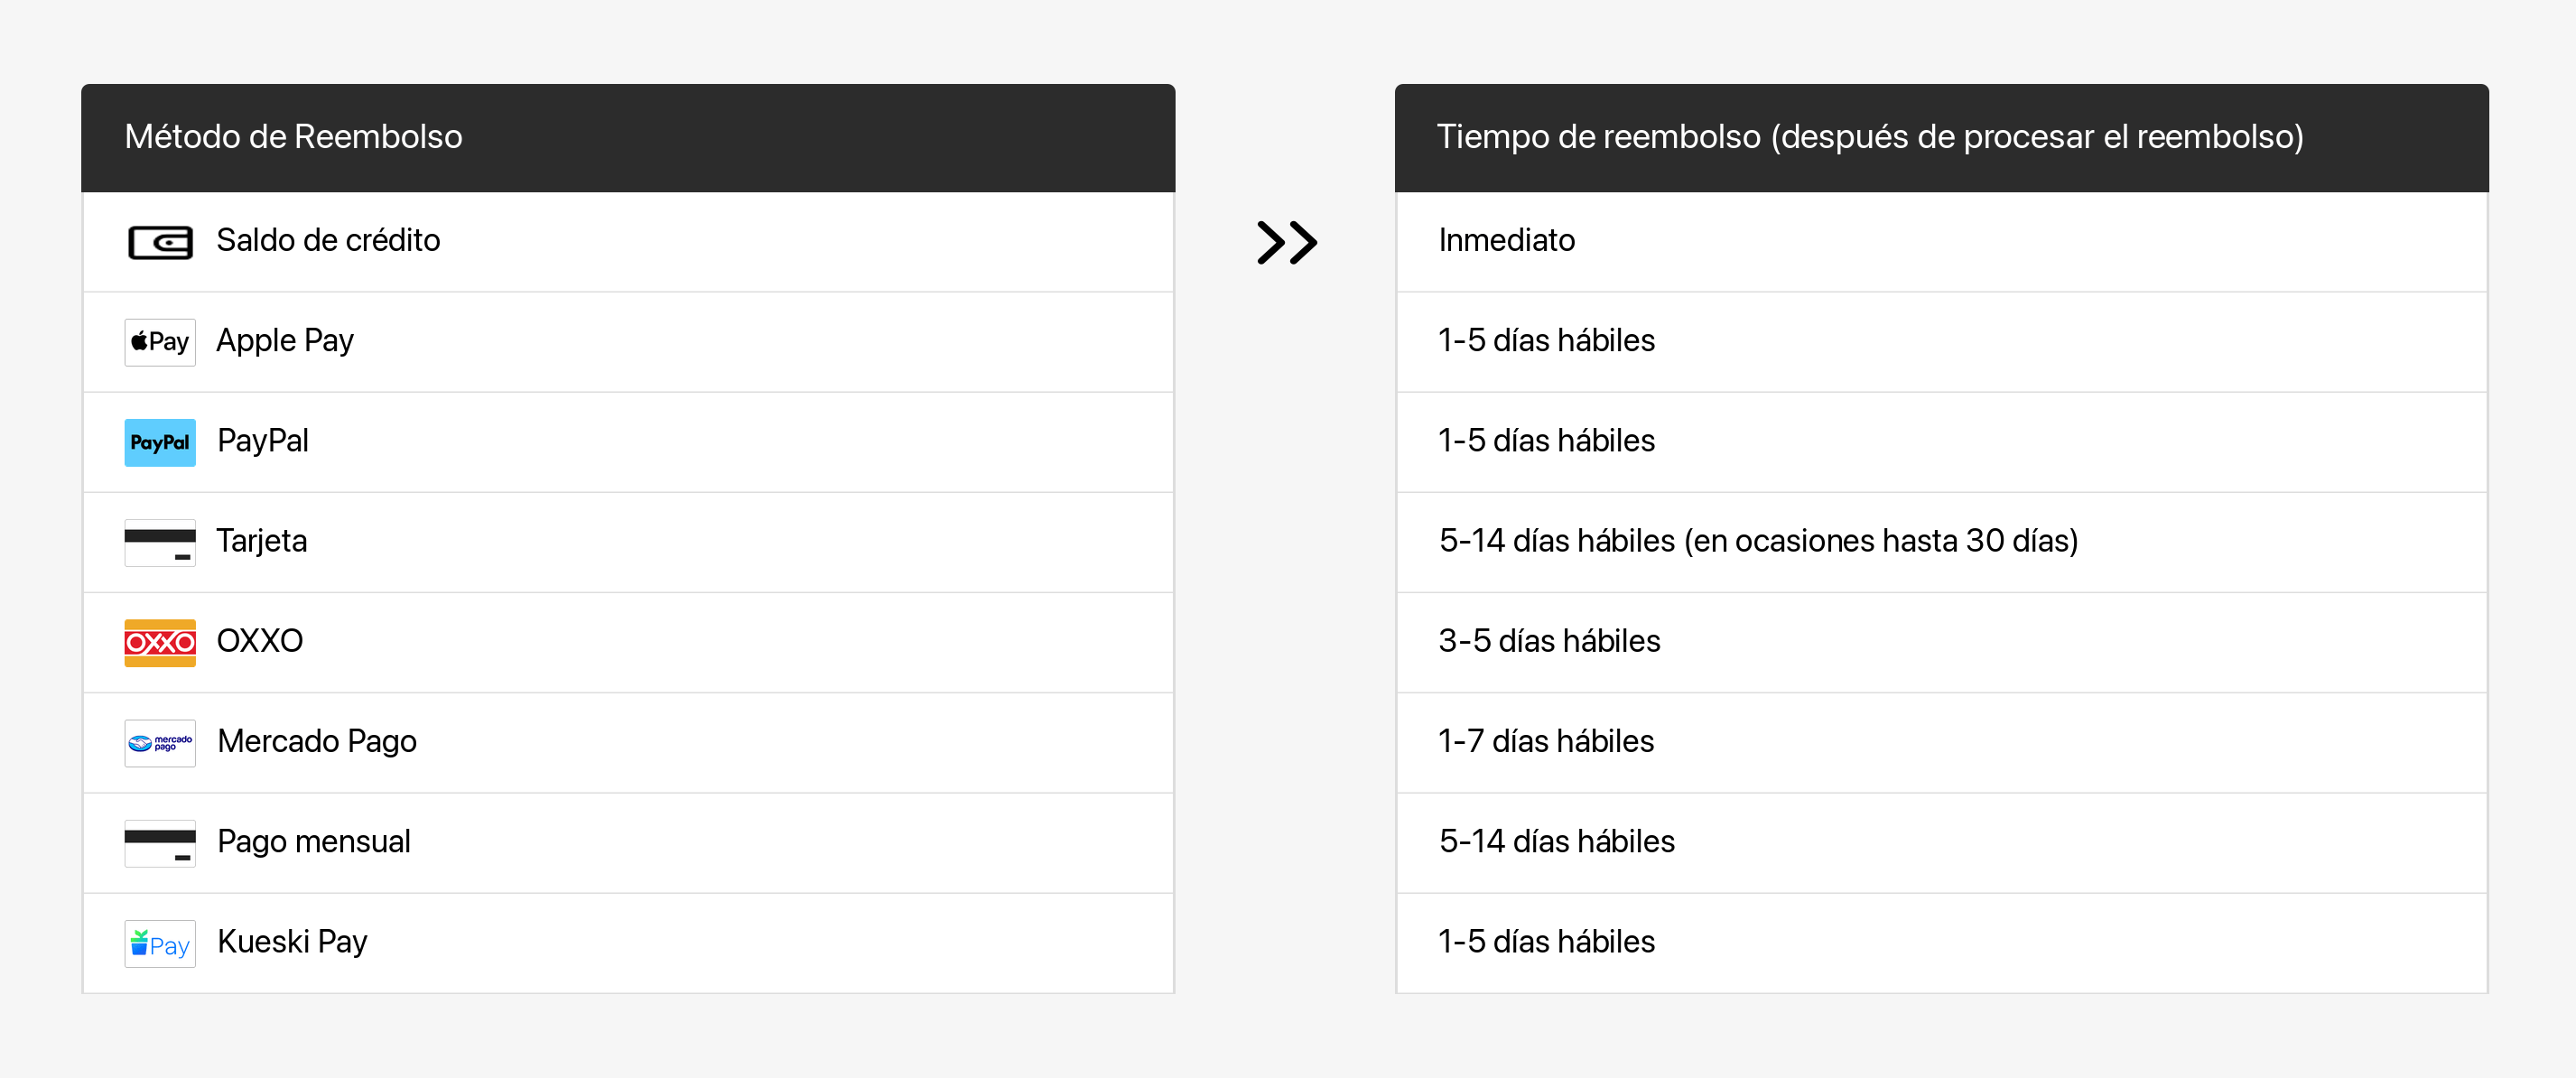Click the Tarjeta credit card icon
The width and height of the screenshot is (2576, 1078).
(160, 542)
